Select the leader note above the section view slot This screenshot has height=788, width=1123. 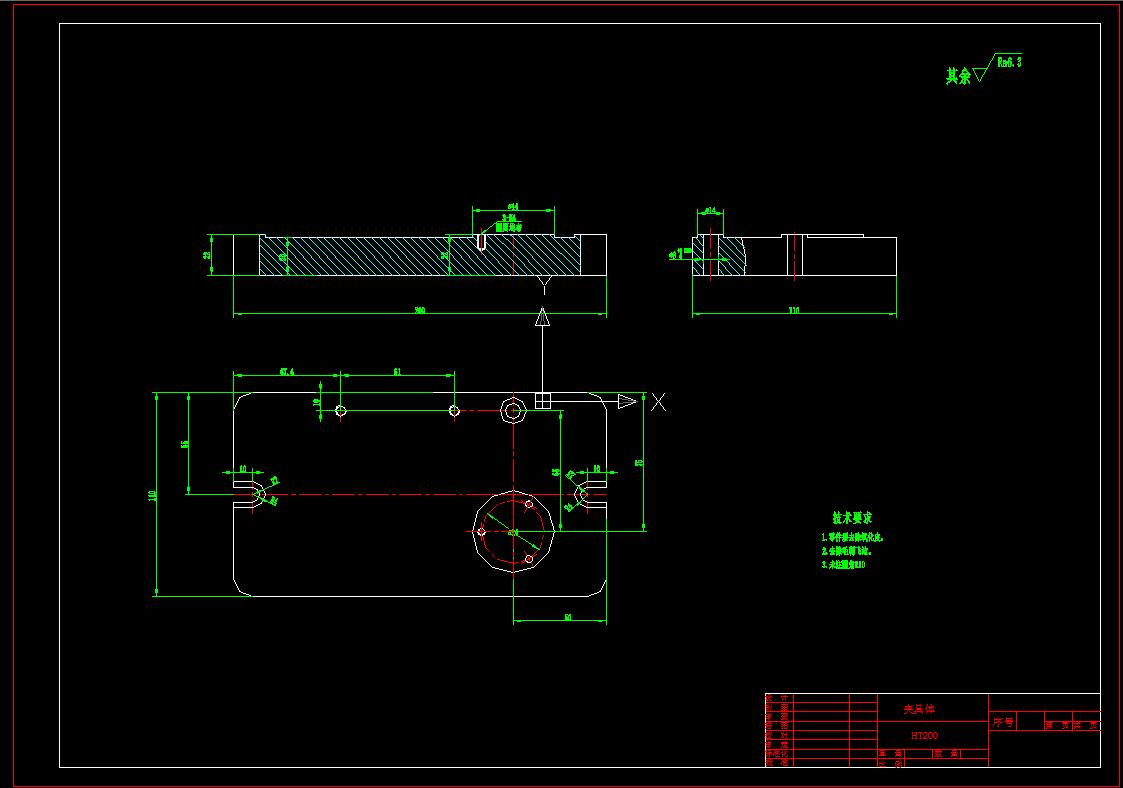click(x=509, y=222)
